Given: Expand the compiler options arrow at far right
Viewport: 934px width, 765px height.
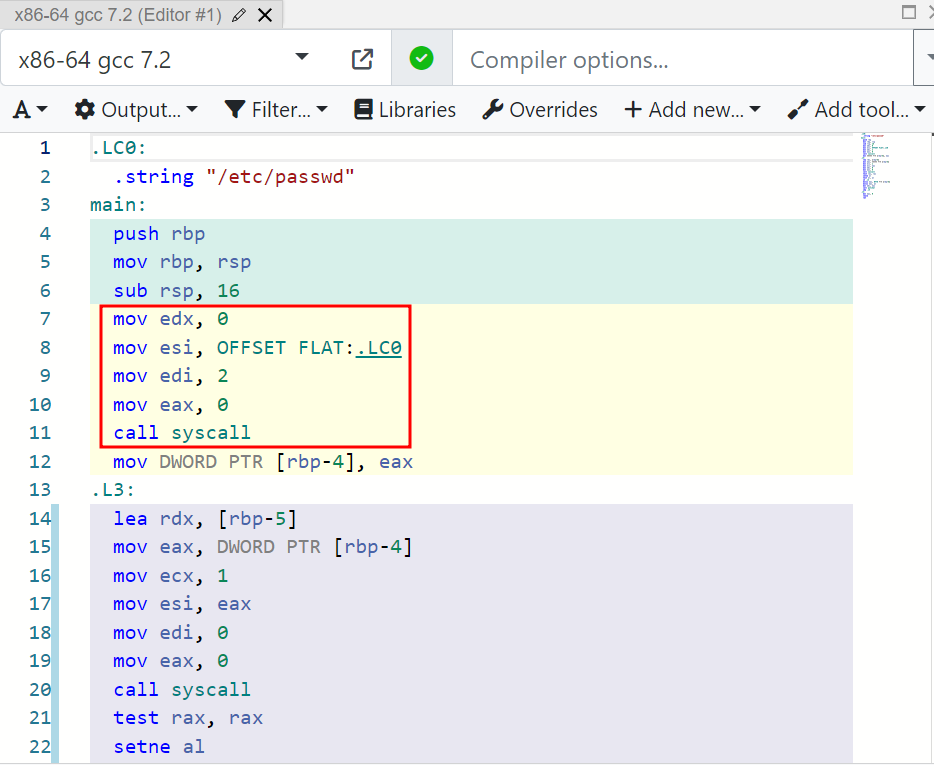Looking at the screenshot, I should coord(925,60).
